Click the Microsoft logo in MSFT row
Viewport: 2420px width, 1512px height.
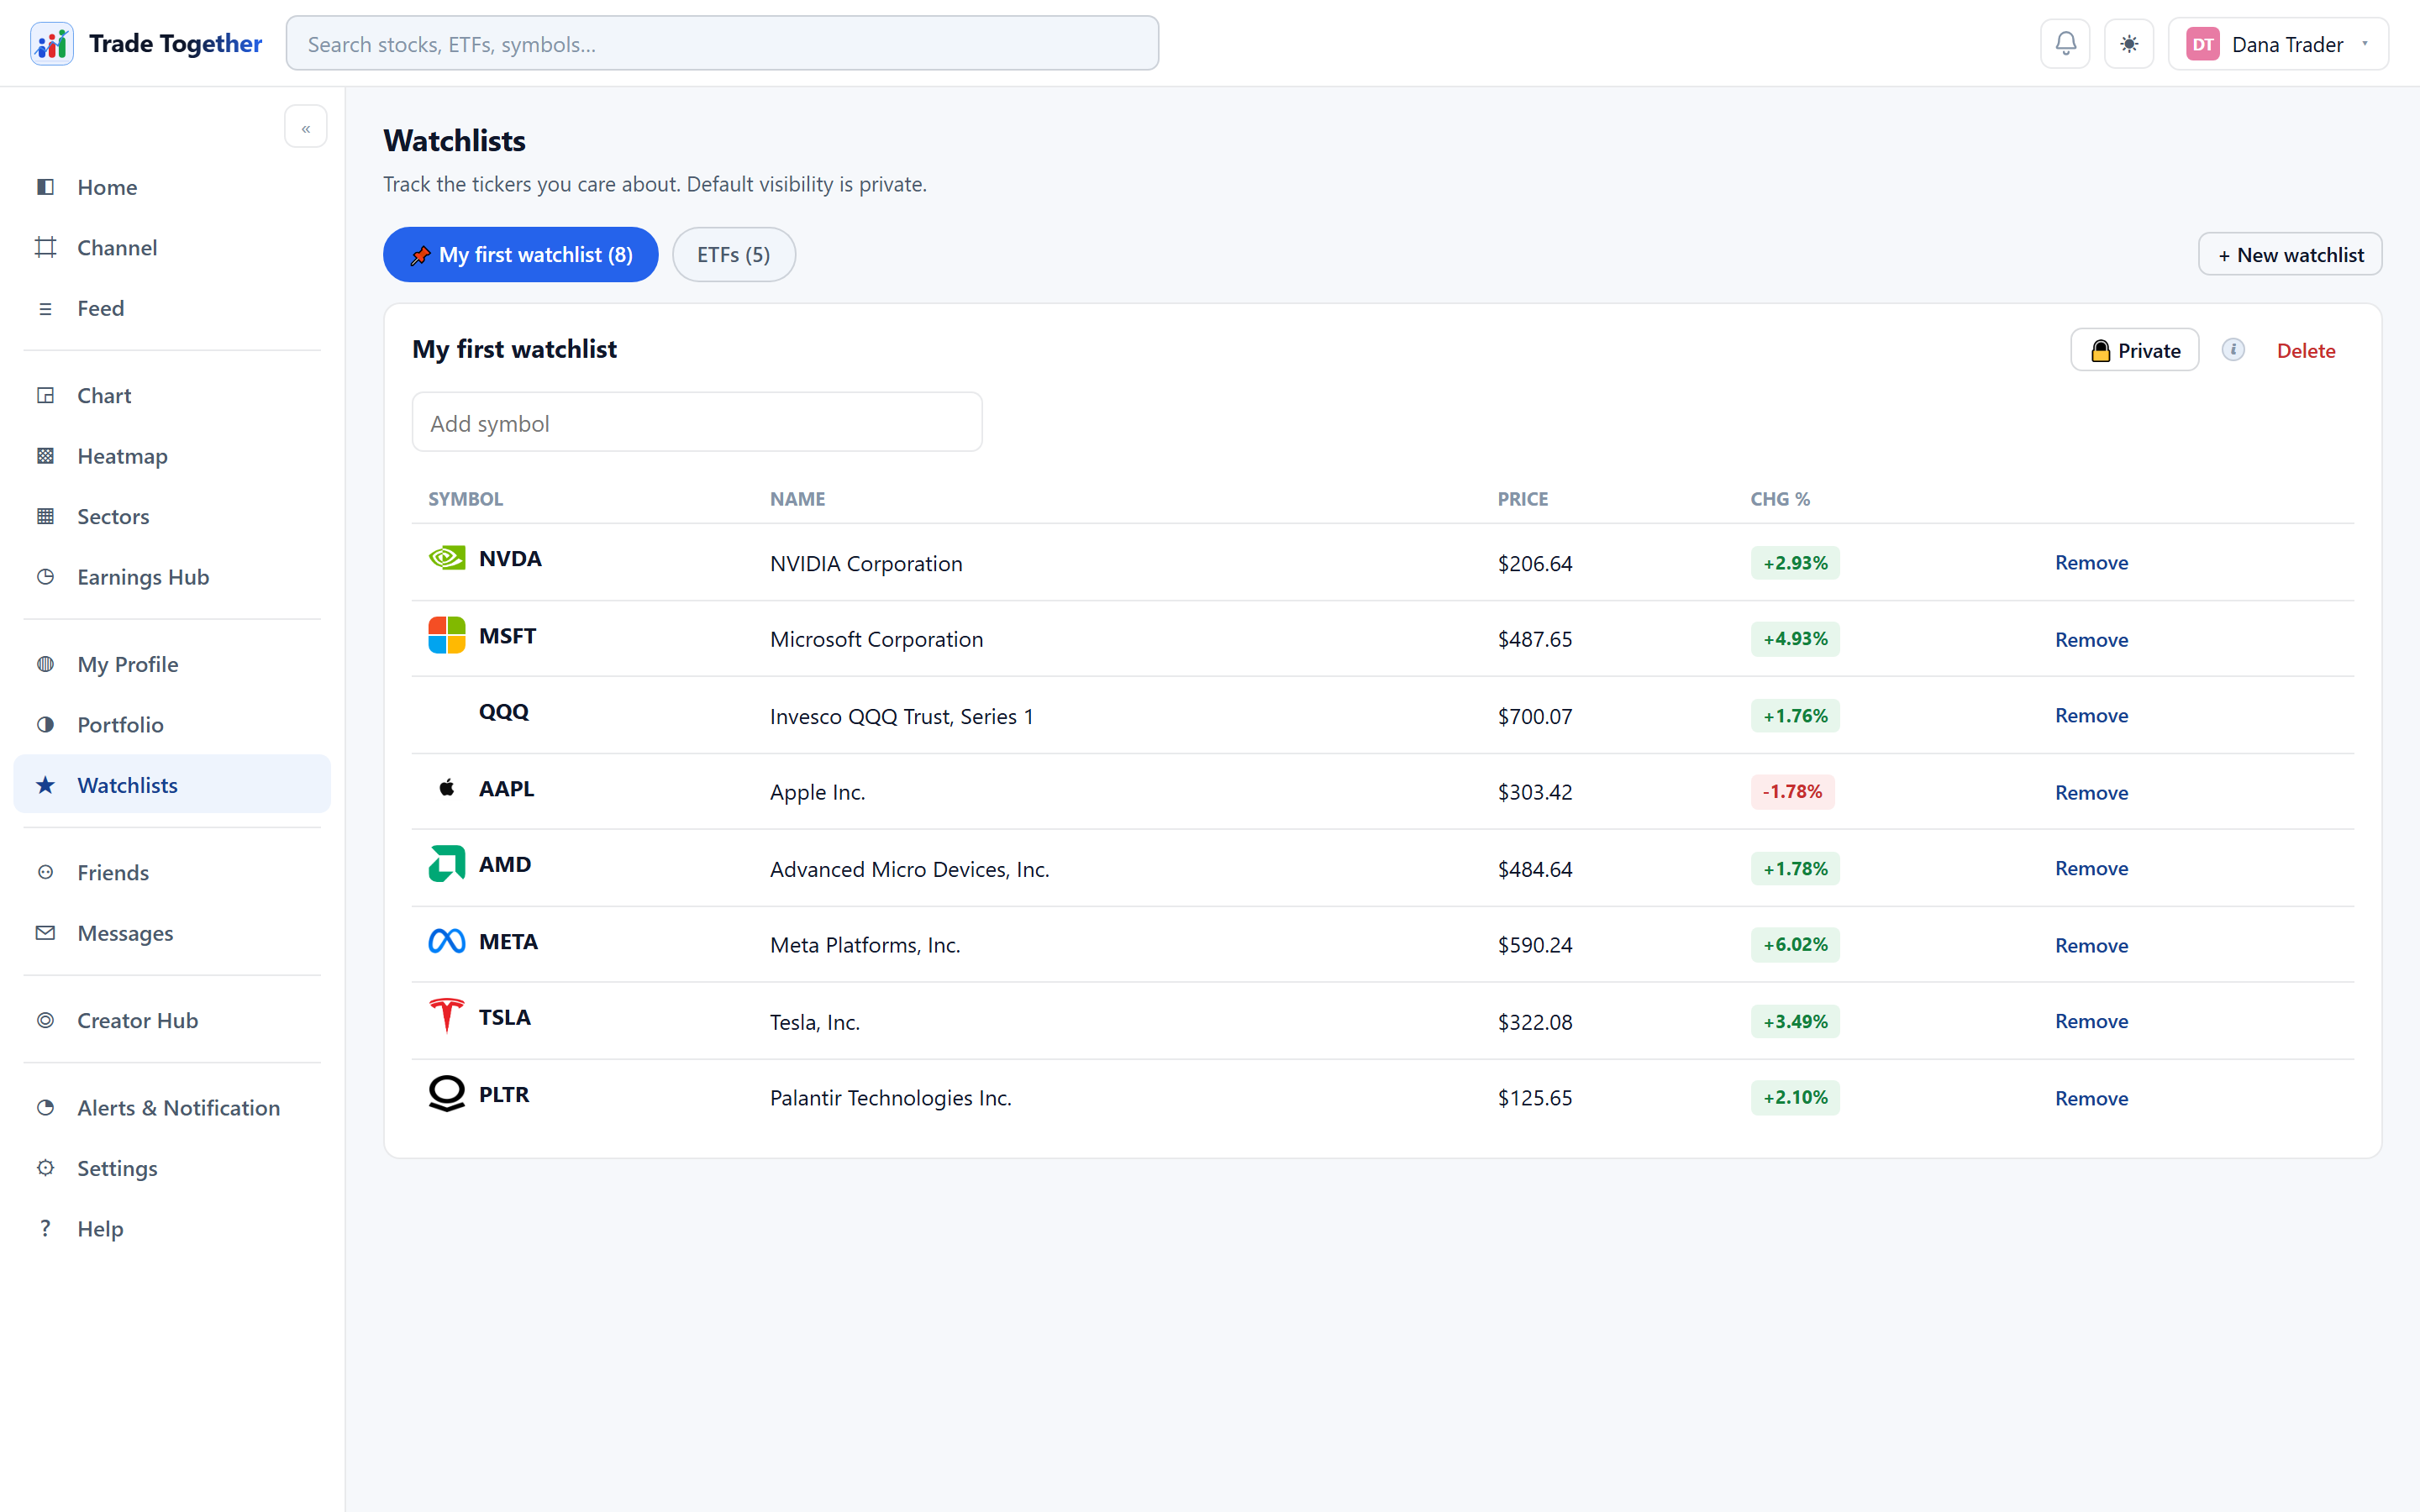[x=447, y=635]
